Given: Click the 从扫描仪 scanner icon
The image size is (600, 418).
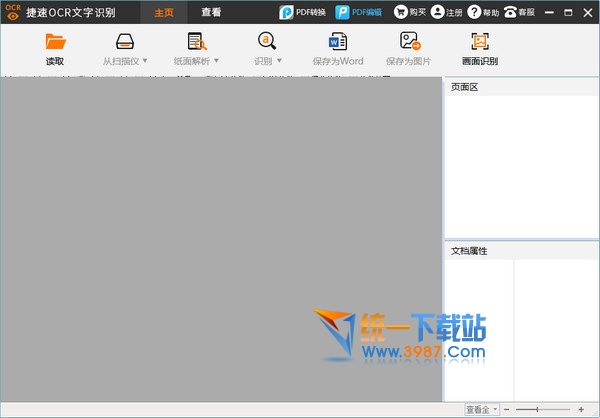Looking at the screenshot, I should 125,42.
